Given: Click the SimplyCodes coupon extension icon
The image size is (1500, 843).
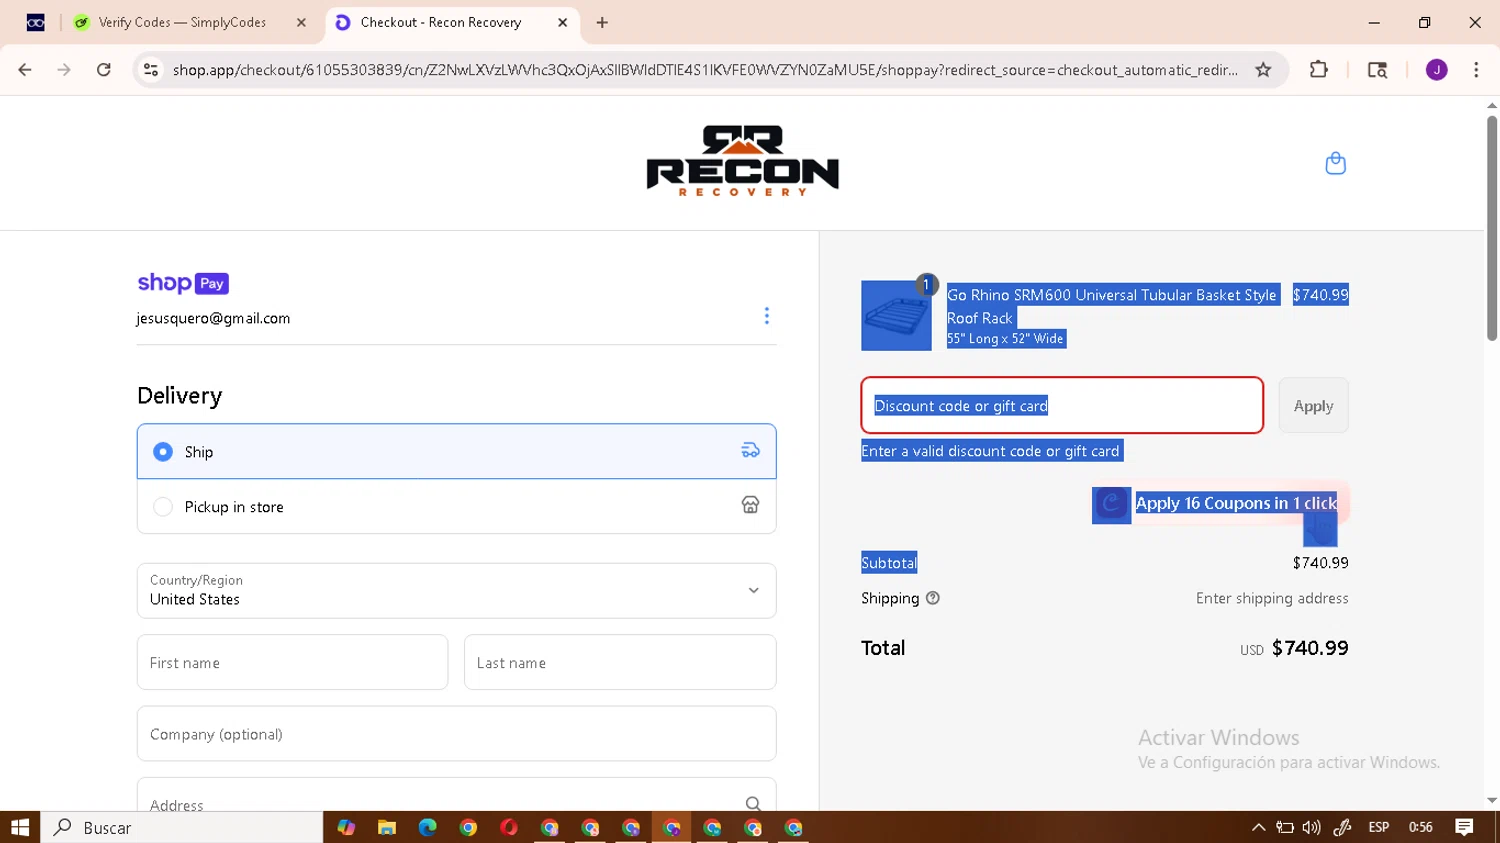Looking at the screenshot, I should [1111, 505].
